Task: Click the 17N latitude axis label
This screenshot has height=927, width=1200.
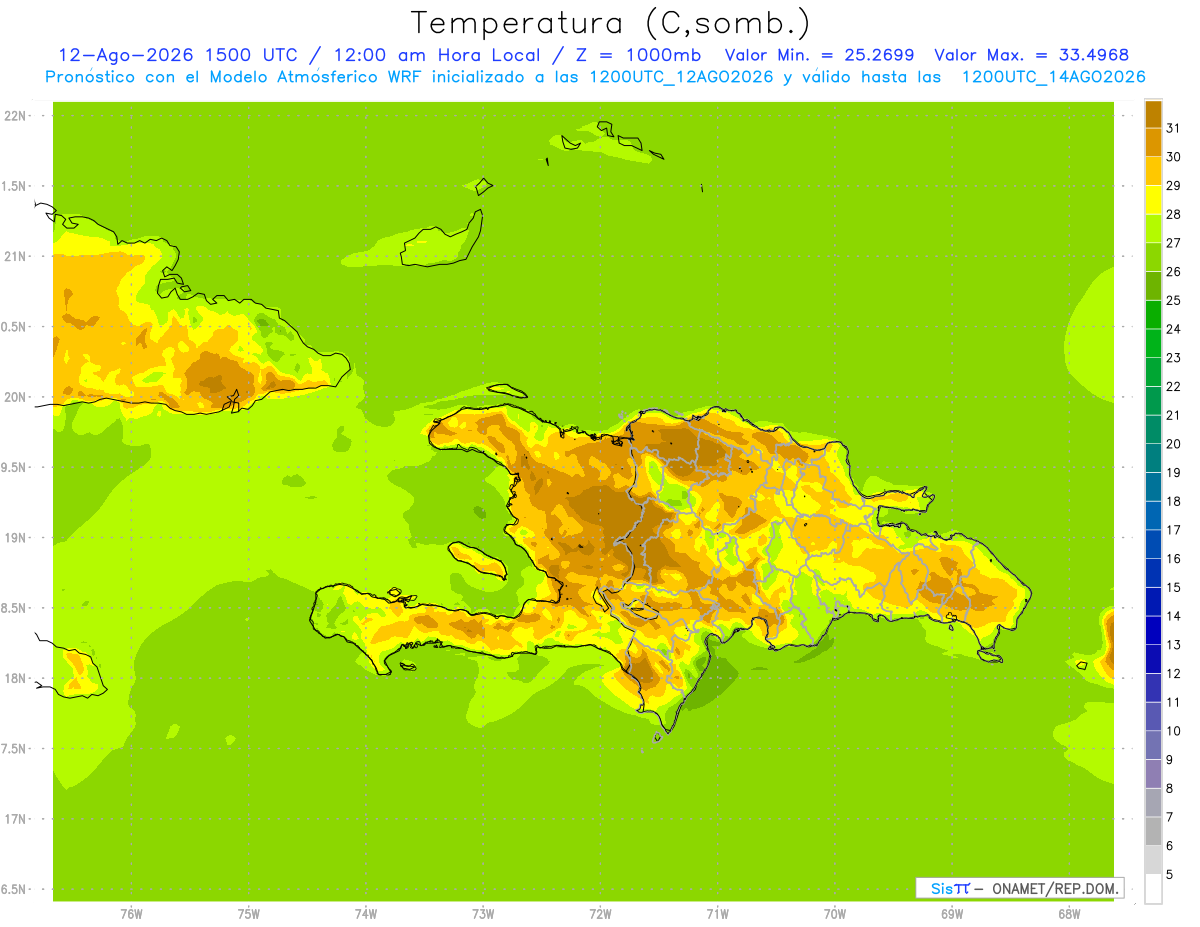Action: pos(15,819)
